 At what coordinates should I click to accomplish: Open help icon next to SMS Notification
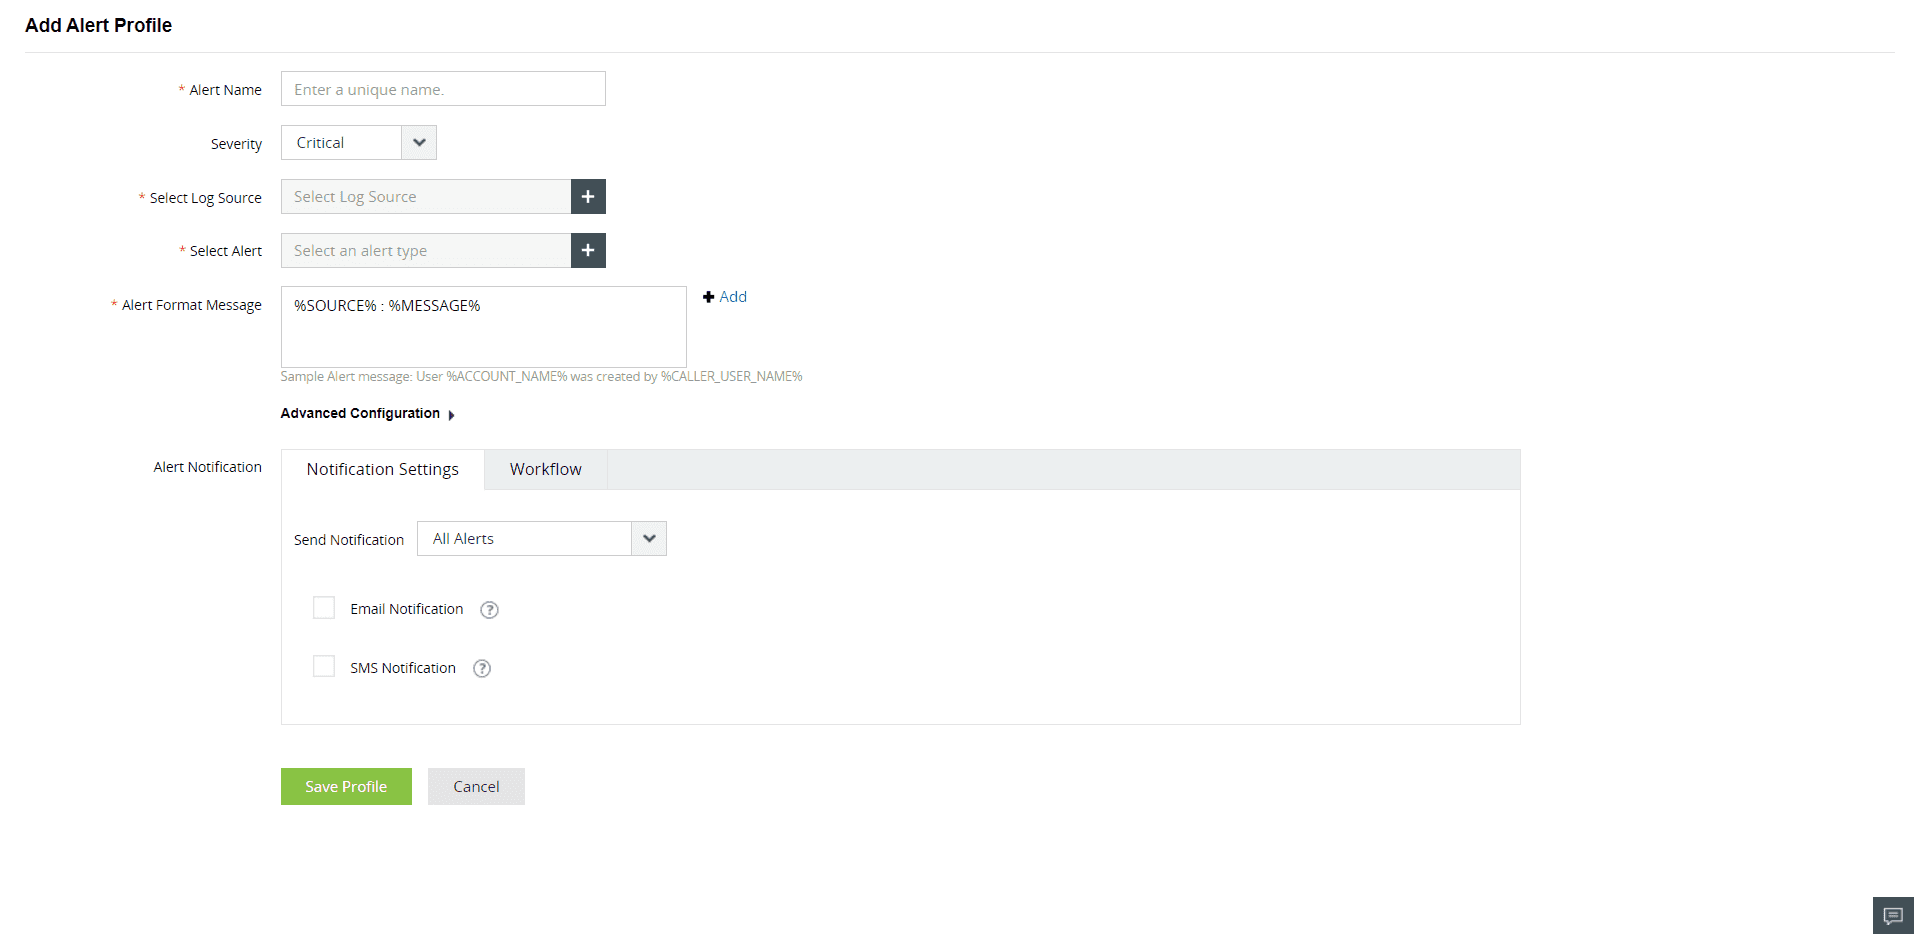(482, 669)
